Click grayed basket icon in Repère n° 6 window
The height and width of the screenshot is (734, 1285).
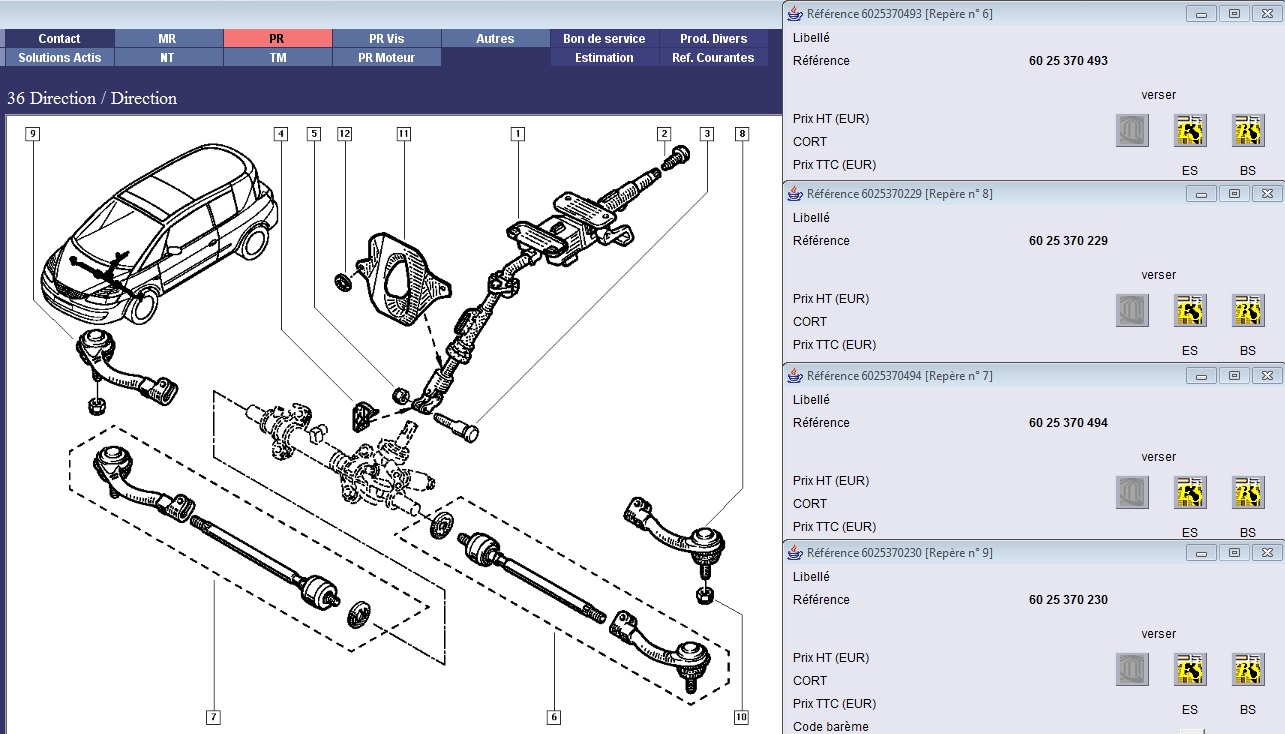1132,131
